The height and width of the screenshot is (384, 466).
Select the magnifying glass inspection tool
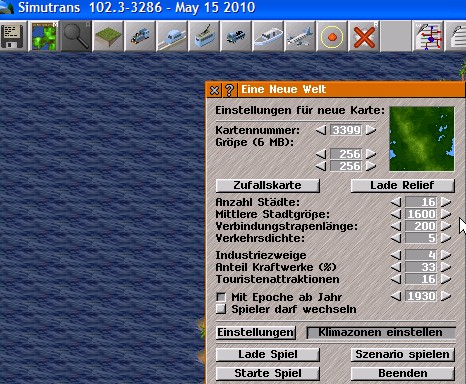point(76,36)
